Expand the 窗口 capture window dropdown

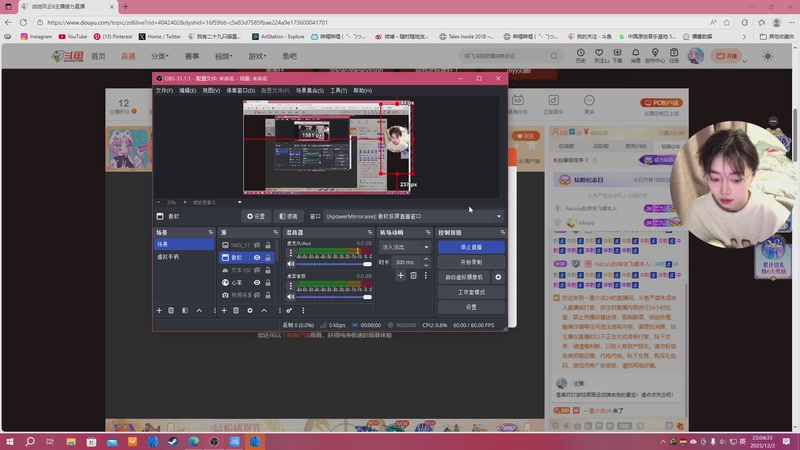[x=498, y=216]
